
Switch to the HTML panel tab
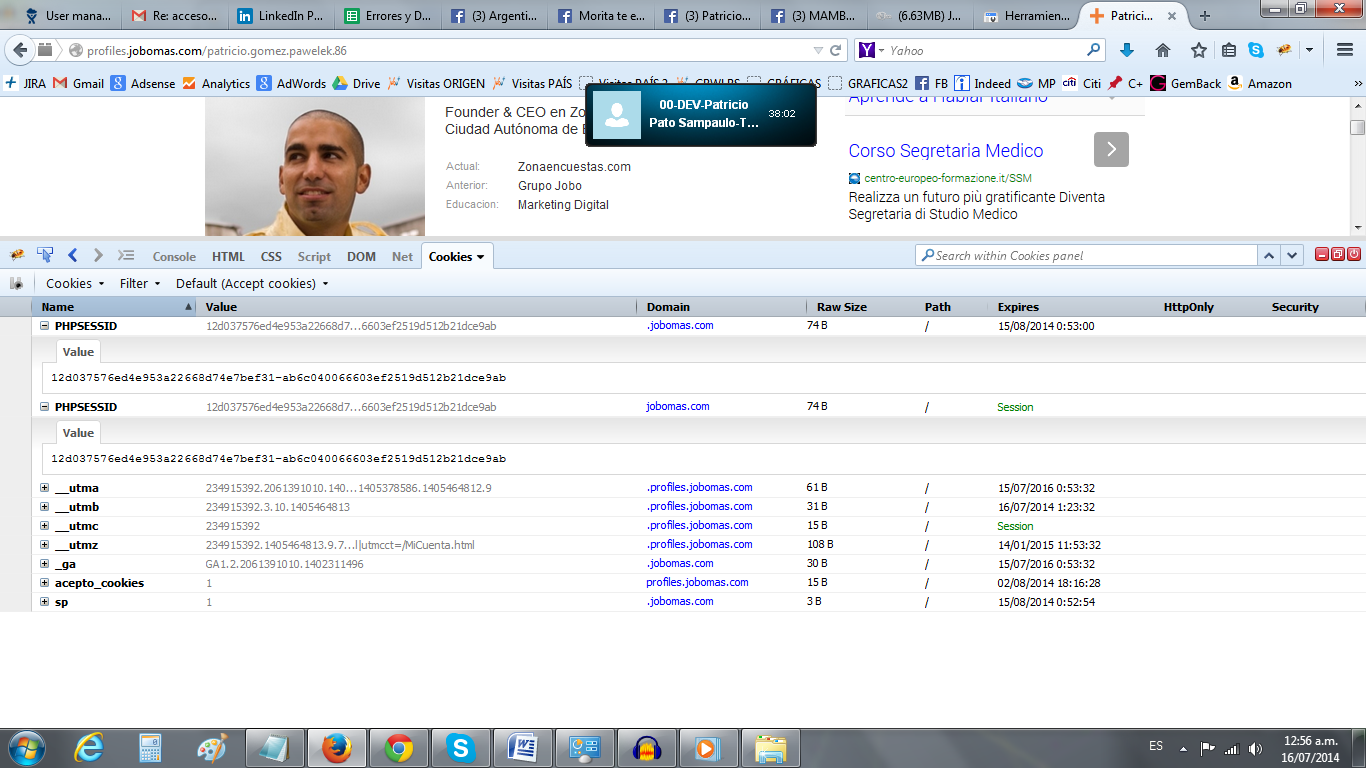pos(228,257)
